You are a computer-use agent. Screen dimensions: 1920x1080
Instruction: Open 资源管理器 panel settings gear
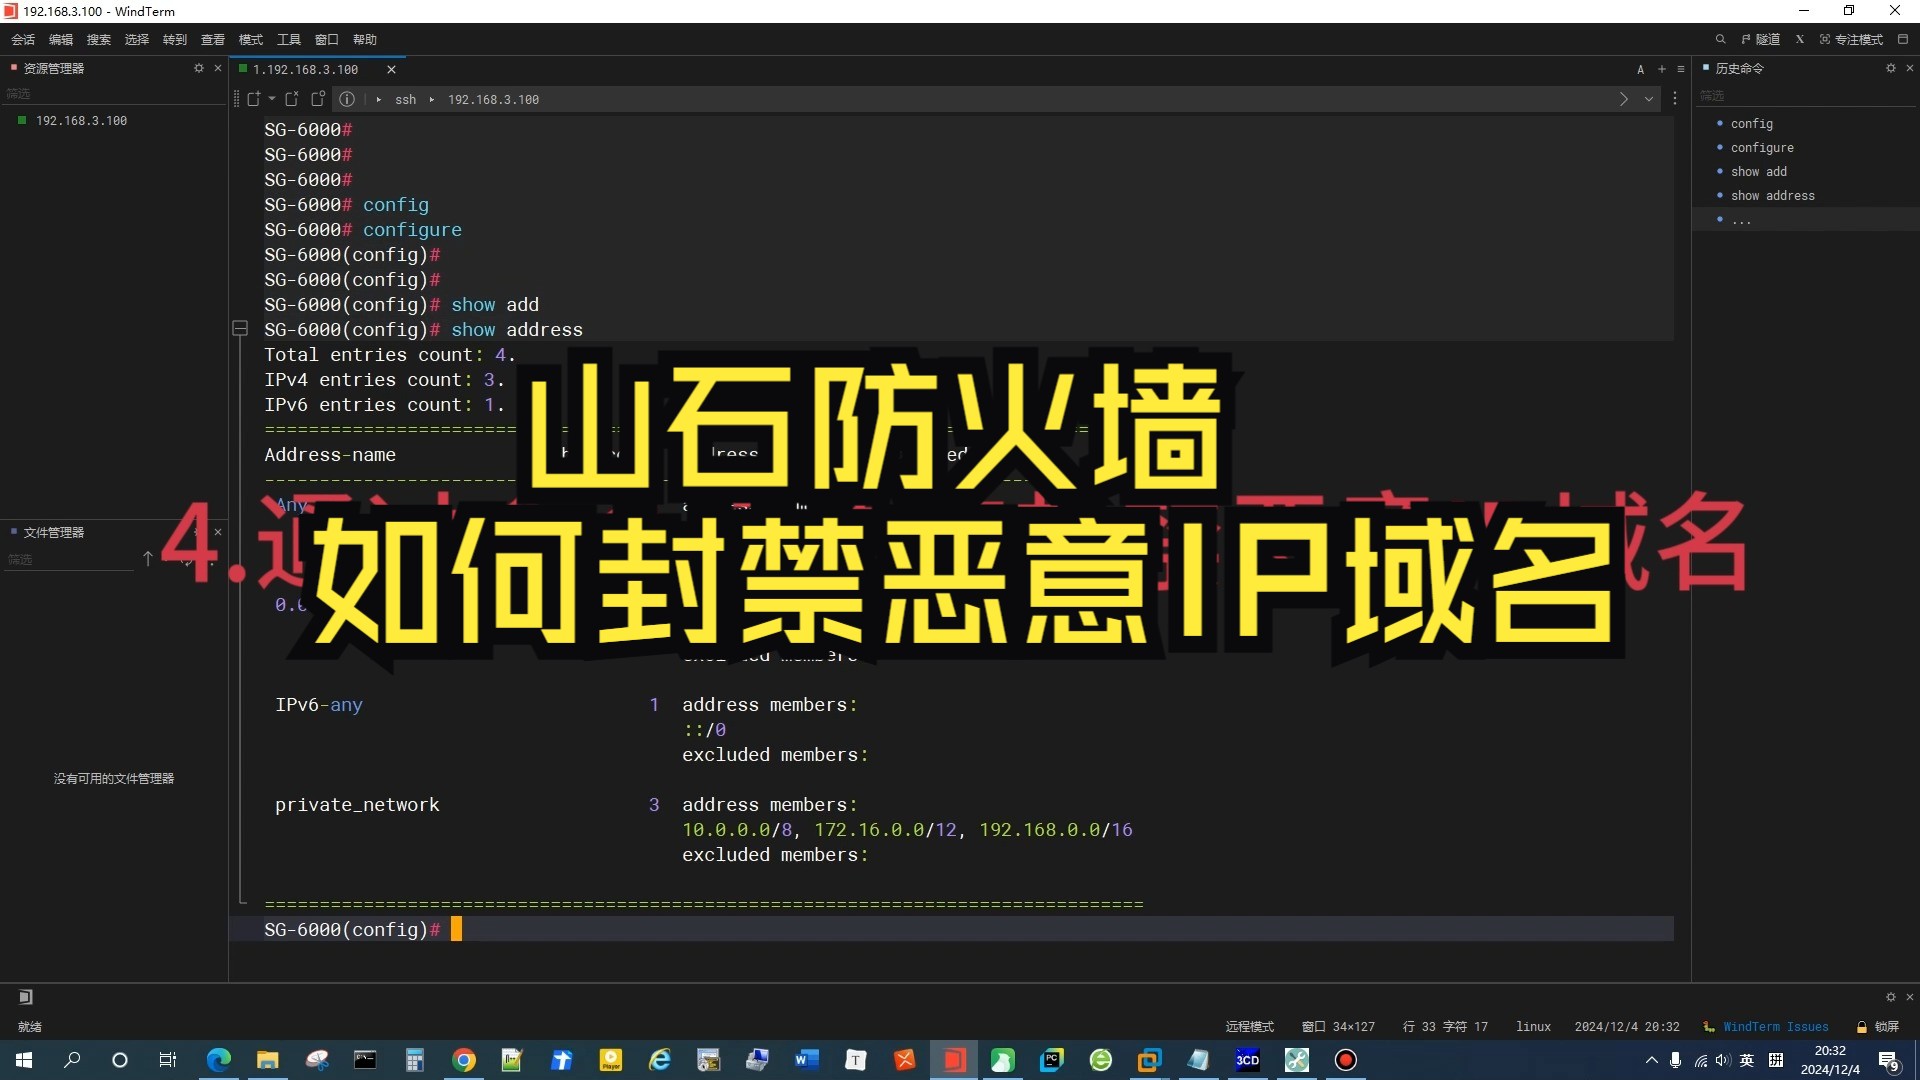point(198,68)
